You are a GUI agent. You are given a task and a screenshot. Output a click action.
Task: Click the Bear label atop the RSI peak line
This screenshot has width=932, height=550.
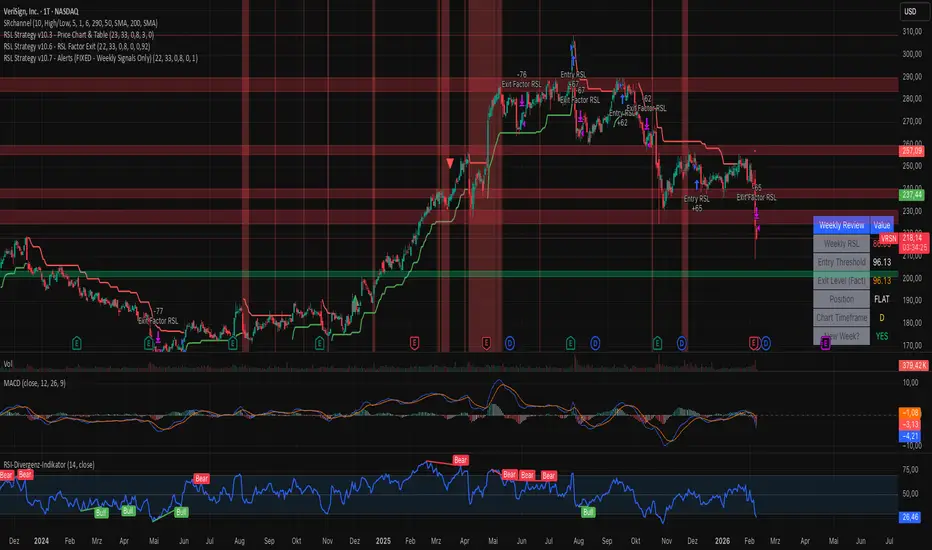coord(461,460)
